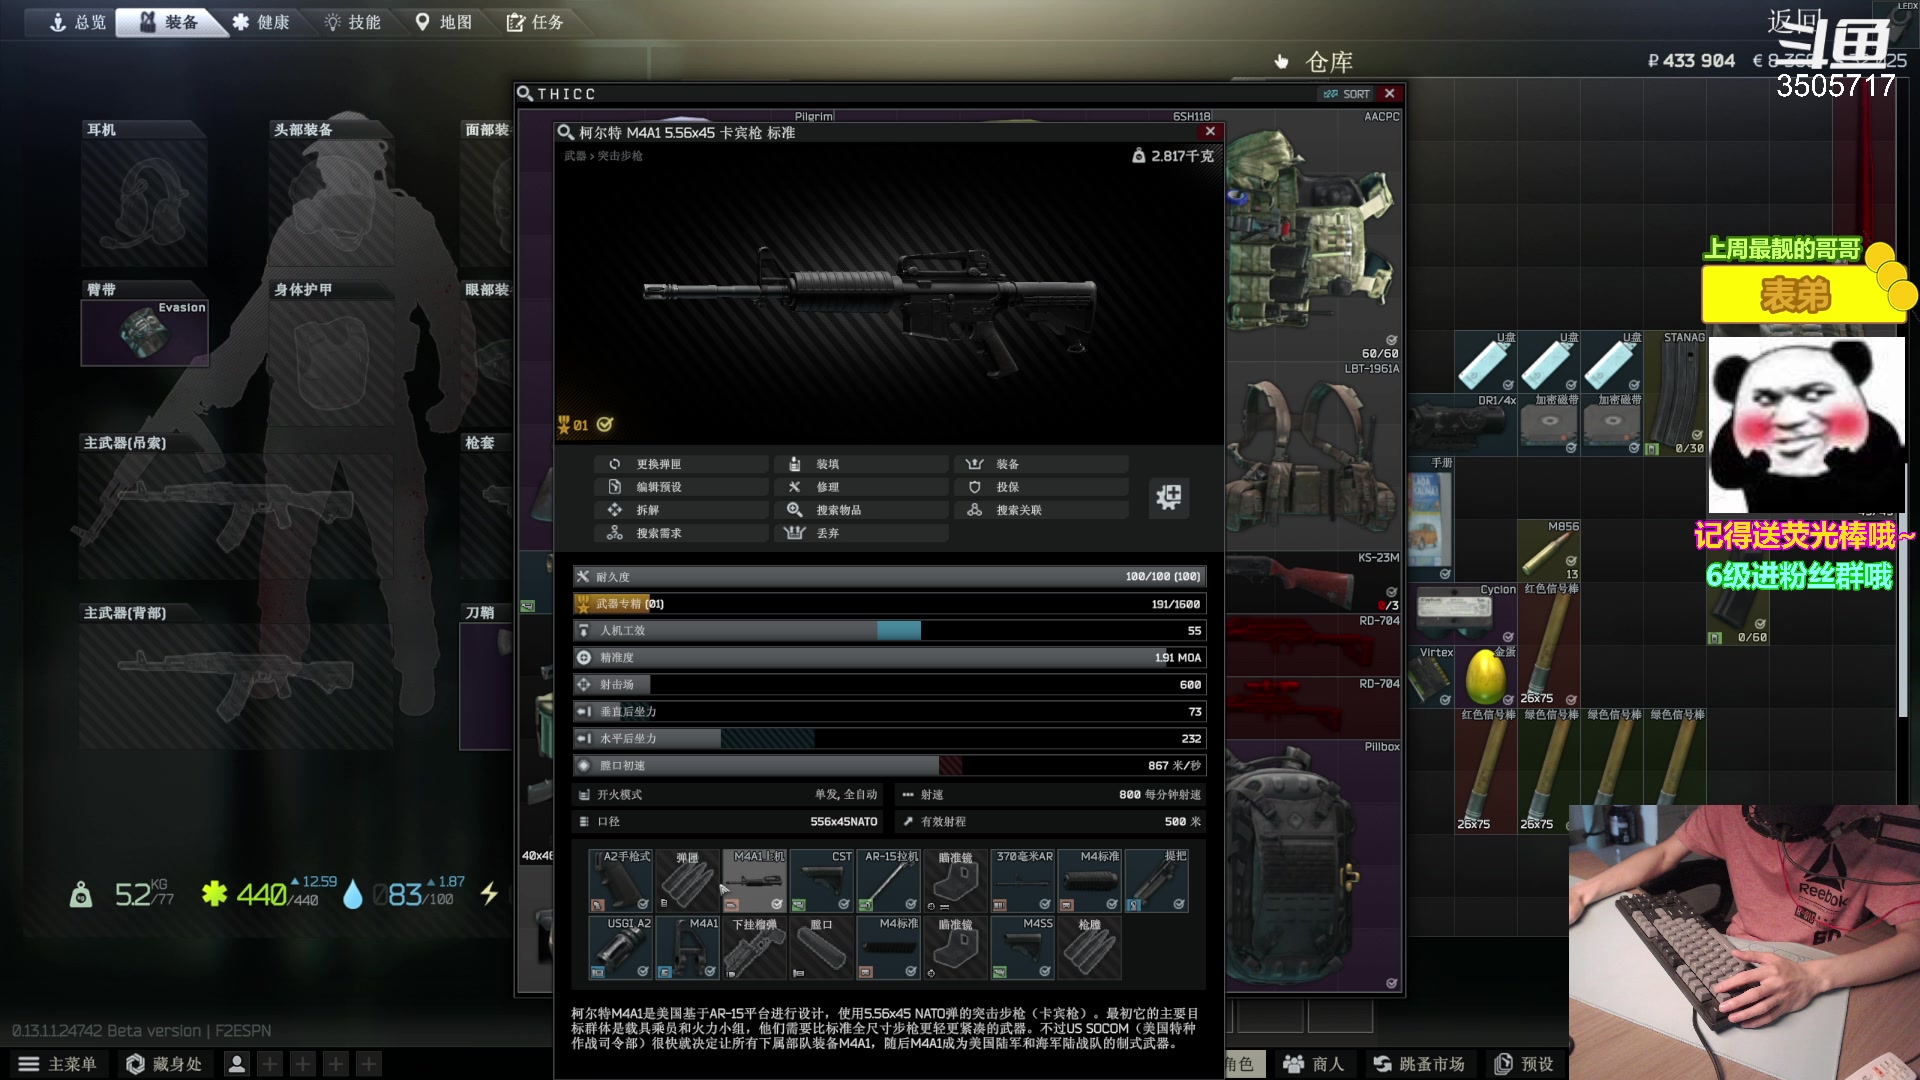Click empty 弹匣 magazine slot

coord(687,880)
